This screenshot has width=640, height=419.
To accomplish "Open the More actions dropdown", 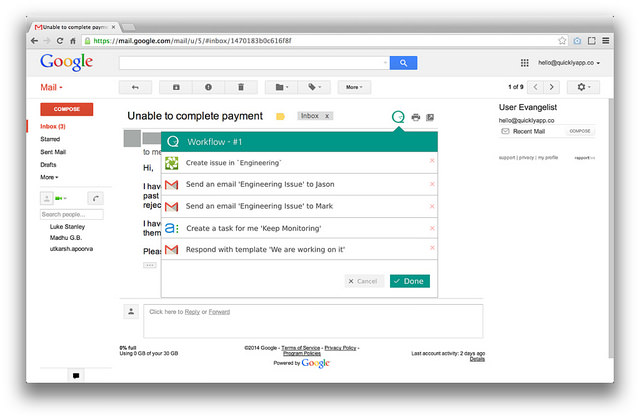I will click(354, 87).
